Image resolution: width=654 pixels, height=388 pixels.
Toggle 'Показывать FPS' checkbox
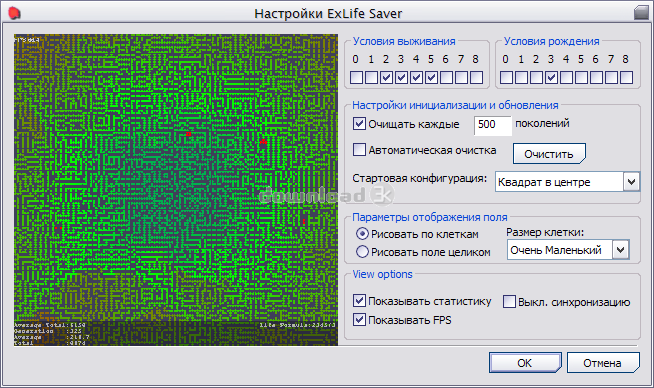359,320
